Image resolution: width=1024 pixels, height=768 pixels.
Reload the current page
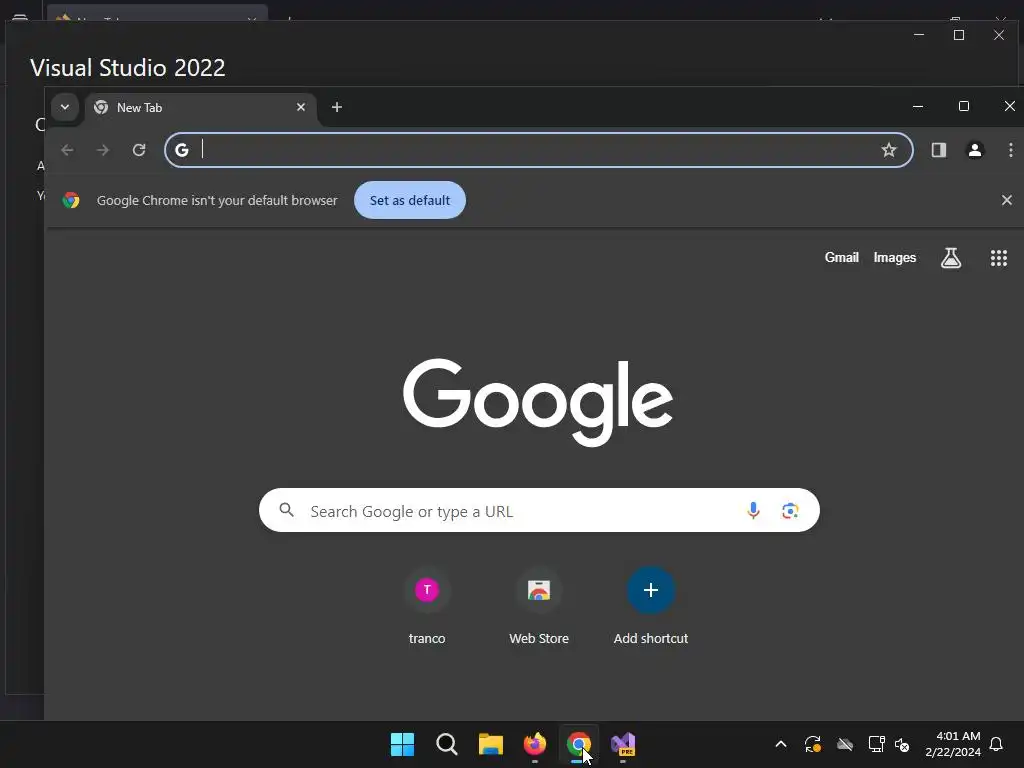click(x=138, y=150)
